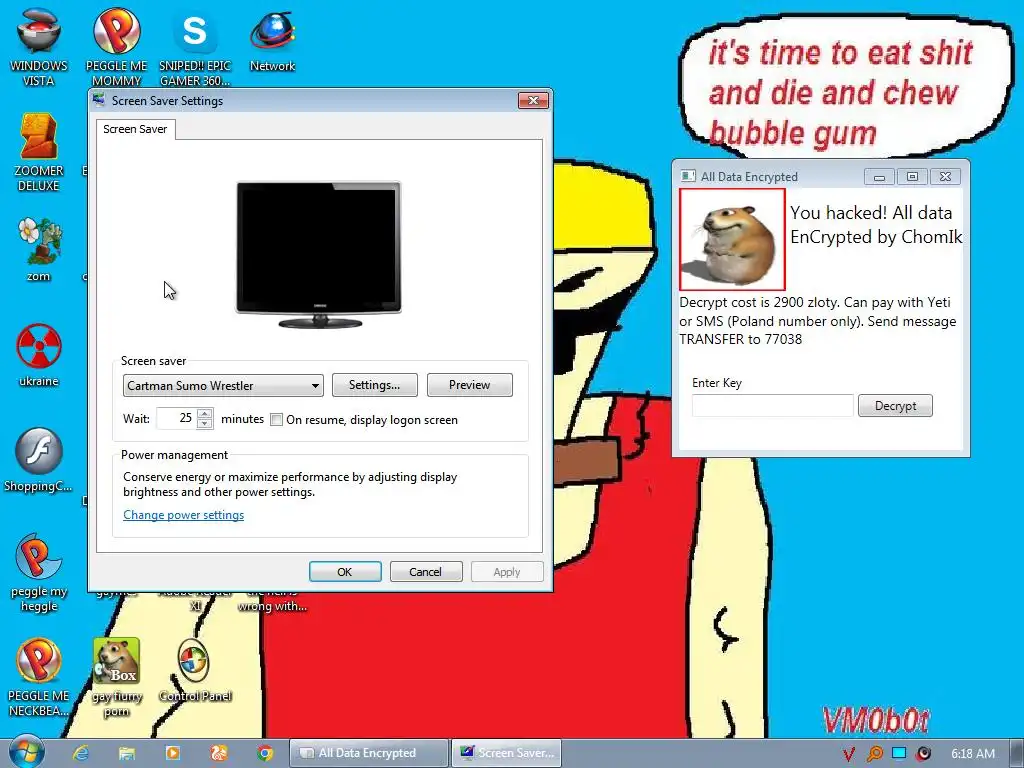This screenshot has height=768, width=1024.
Task: Click the Windows Start orb
Action: coord(26,752)
